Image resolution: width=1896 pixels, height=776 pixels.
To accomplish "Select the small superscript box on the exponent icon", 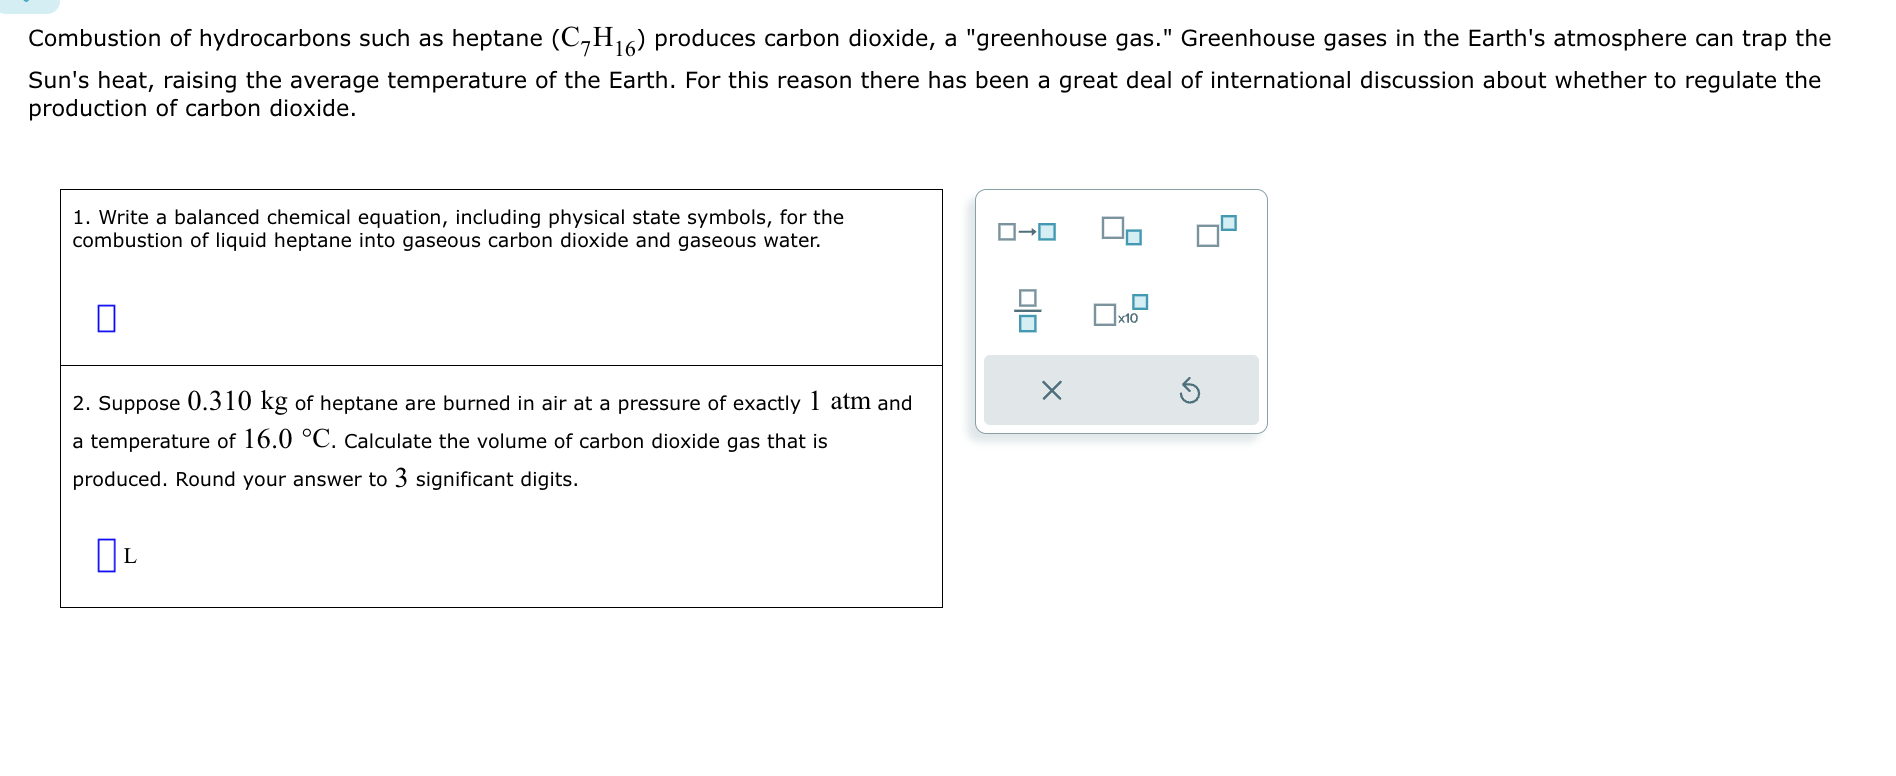I will [x=1227, y=222].
